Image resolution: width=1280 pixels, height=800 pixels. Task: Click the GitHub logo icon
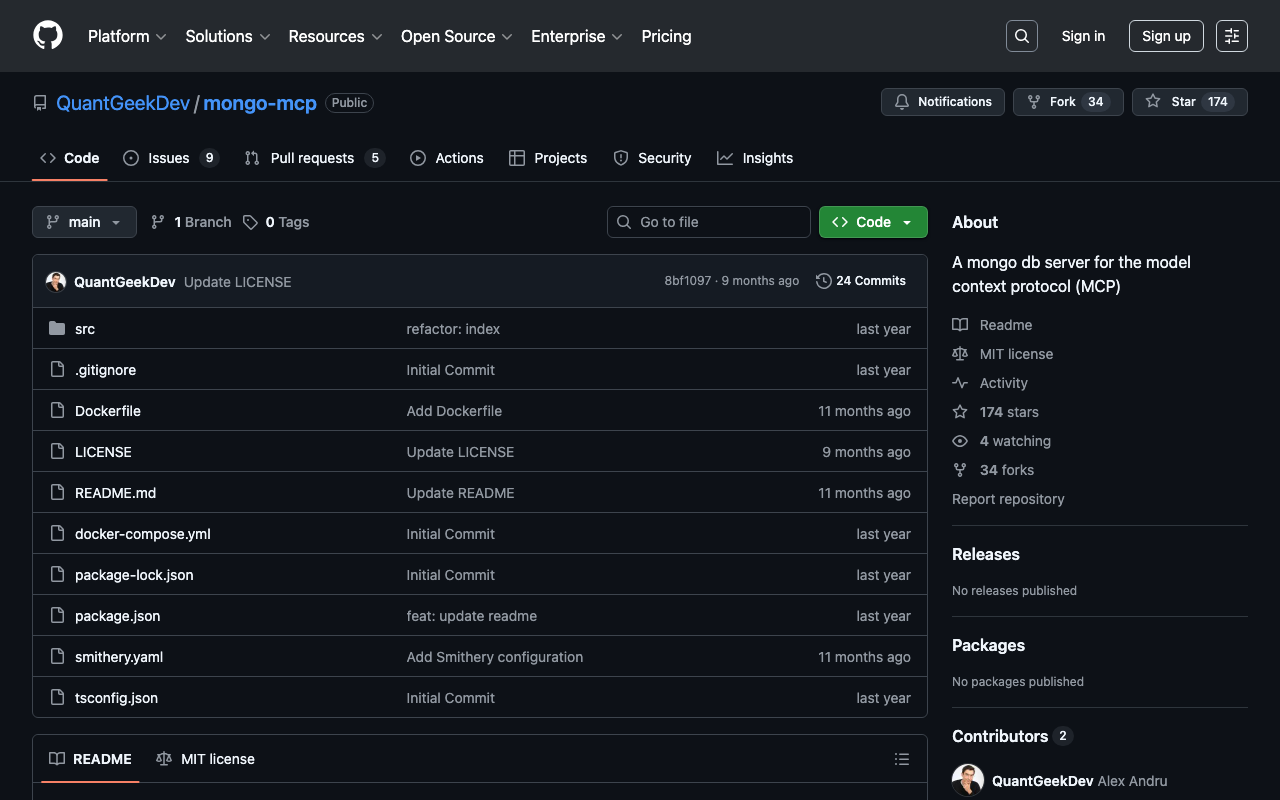[x=48, y=36]
